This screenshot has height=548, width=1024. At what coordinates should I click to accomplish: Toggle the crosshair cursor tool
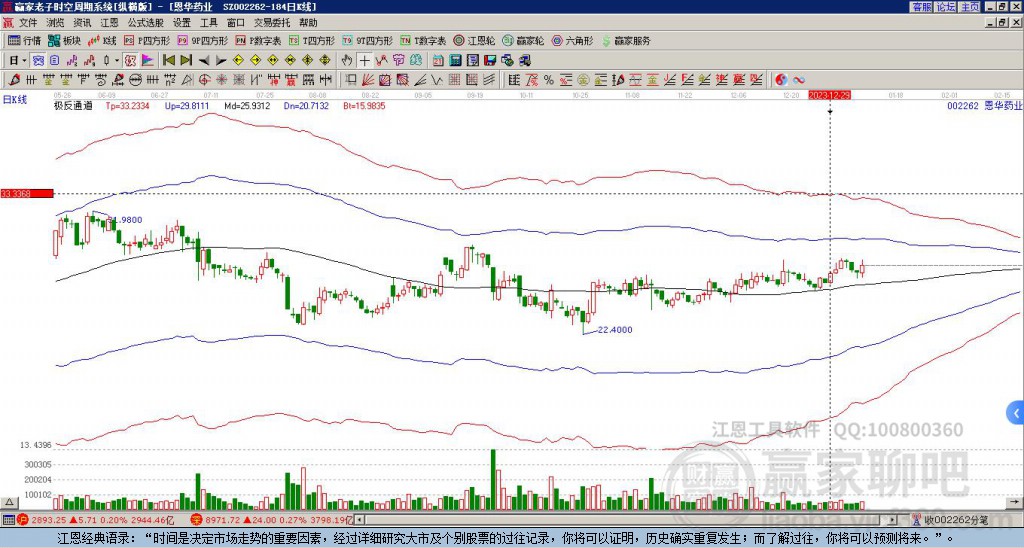pos(364,61)
